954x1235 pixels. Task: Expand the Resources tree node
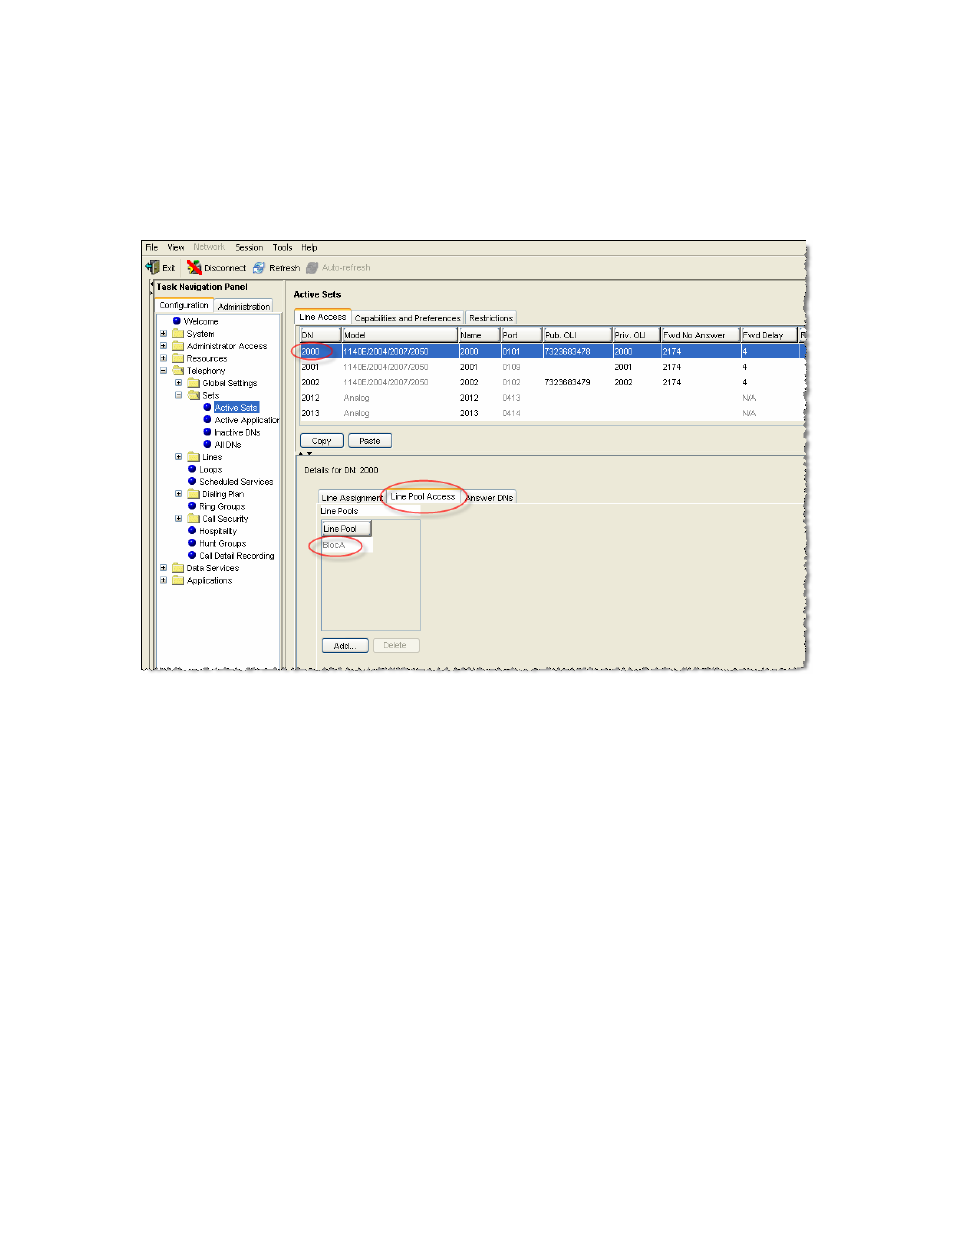[x=164, y=358]
